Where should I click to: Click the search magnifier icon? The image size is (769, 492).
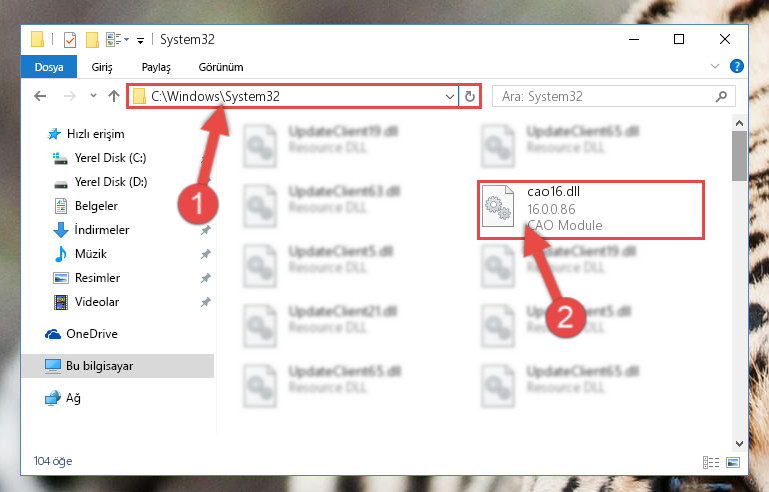[x=721, y=96]
